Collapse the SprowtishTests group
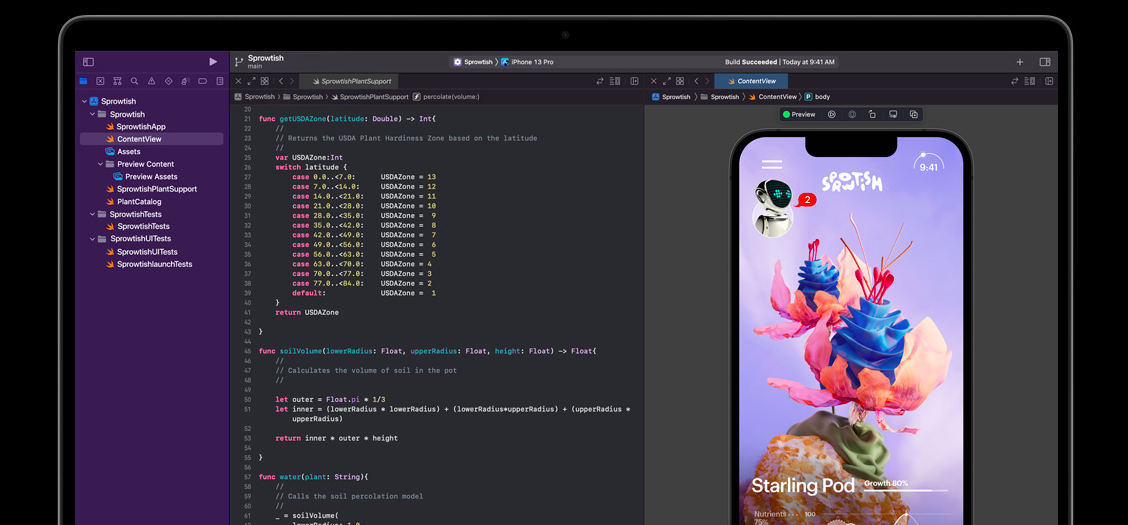 coord(92,214)
